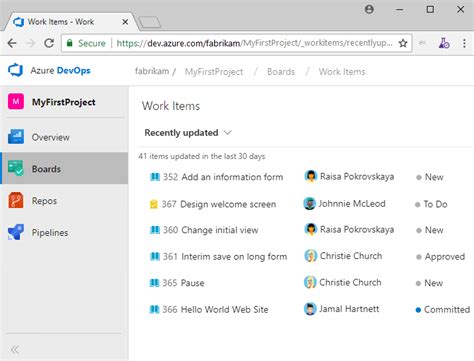Click yellow task icon of item 367
This screenshot has height=361, width=474.
[154, 204]
